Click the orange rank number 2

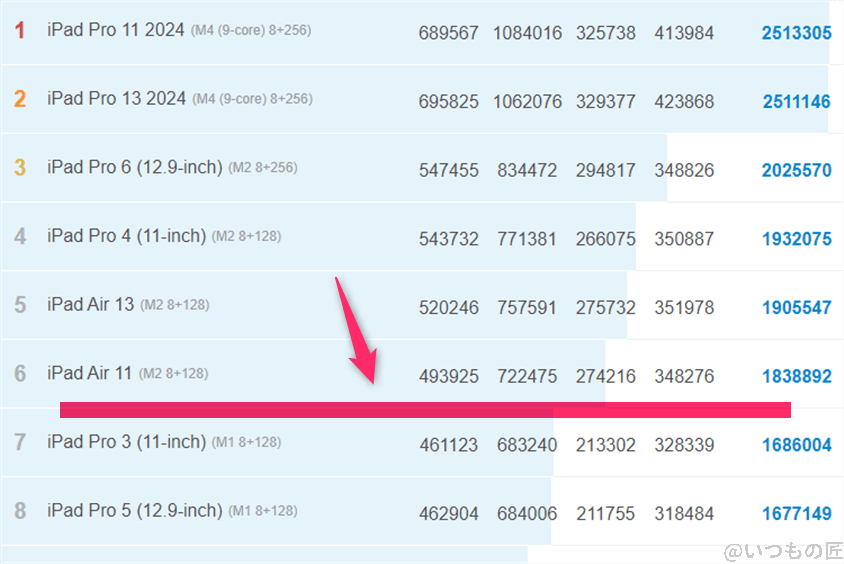tap(20, 99)
